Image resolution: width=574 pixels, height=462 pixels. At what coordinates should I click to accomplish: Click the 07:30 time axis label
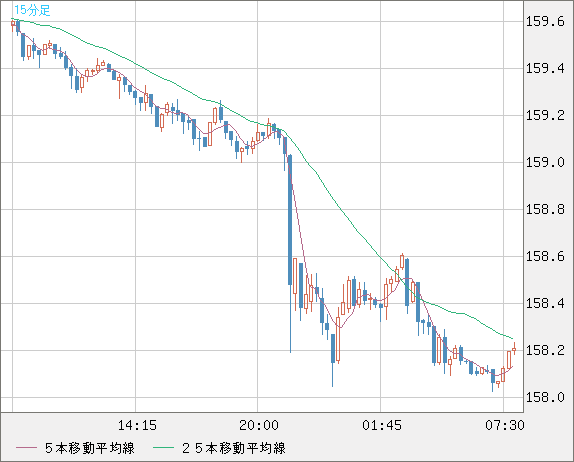click(x=505, y=425)
